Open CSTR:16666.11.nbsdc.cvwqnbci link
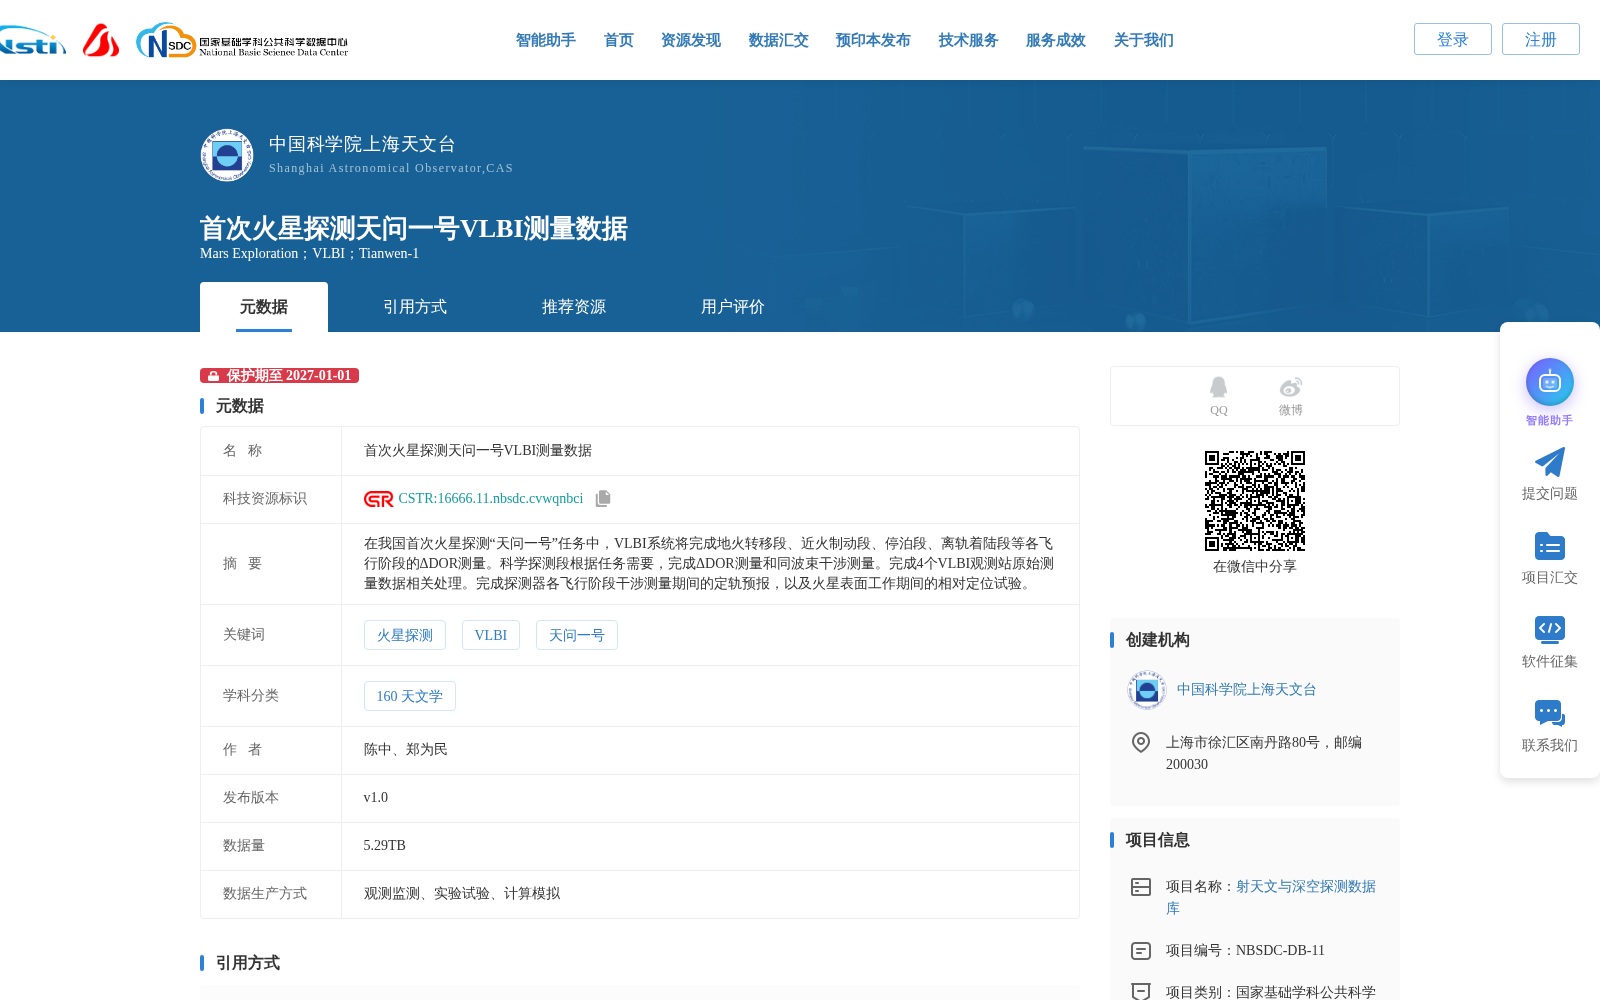1600x1000 pixels. tap(491, 499)
